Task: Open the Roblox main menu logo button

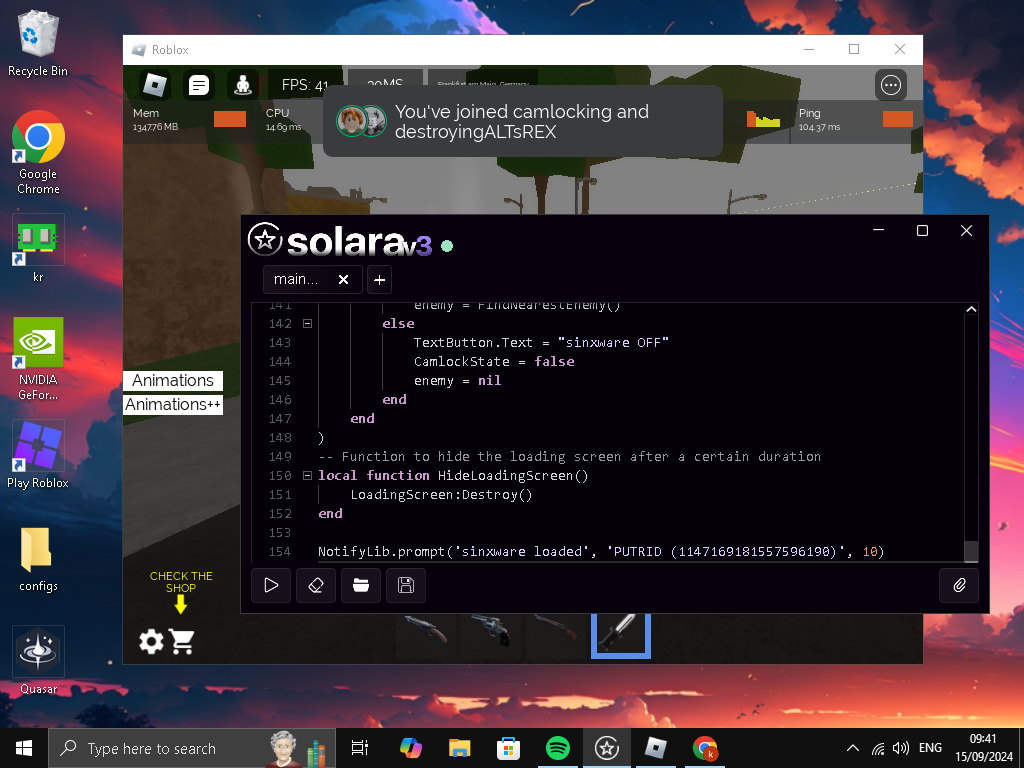Action: (x=155, y=85)
